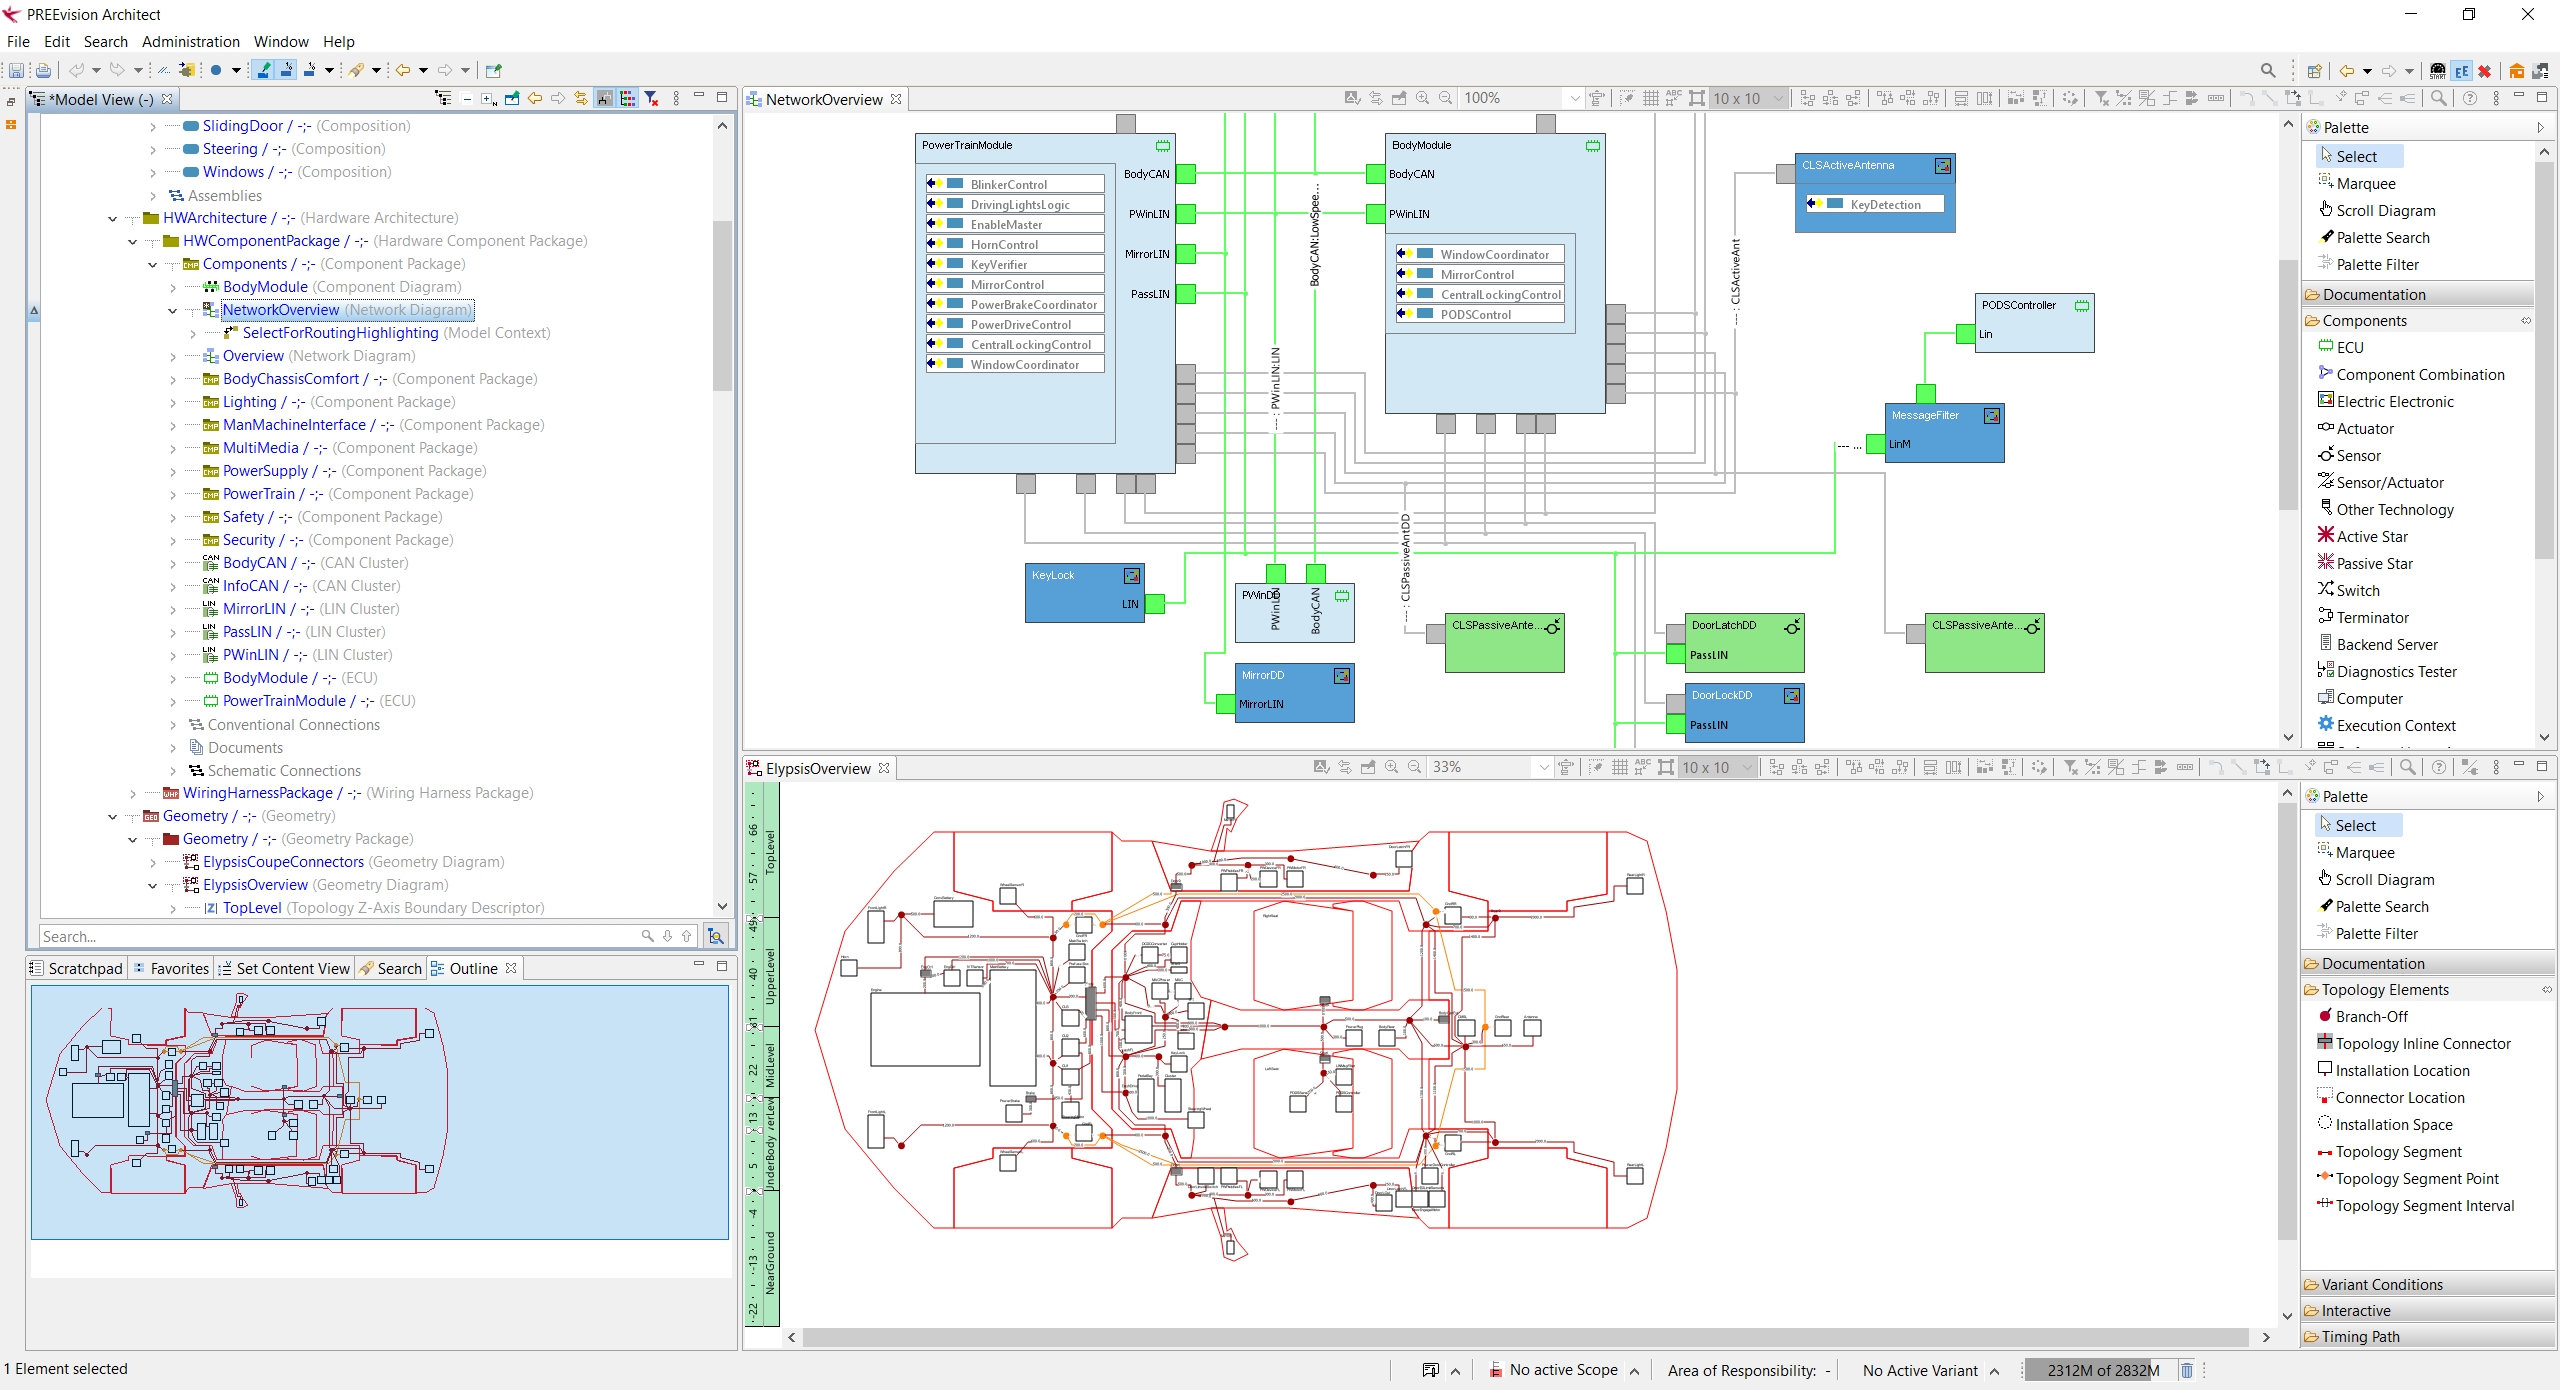Click the funnel with red X in Model View toolbar
This screenshot has width=2560, height=1390.
click(652, 98)
